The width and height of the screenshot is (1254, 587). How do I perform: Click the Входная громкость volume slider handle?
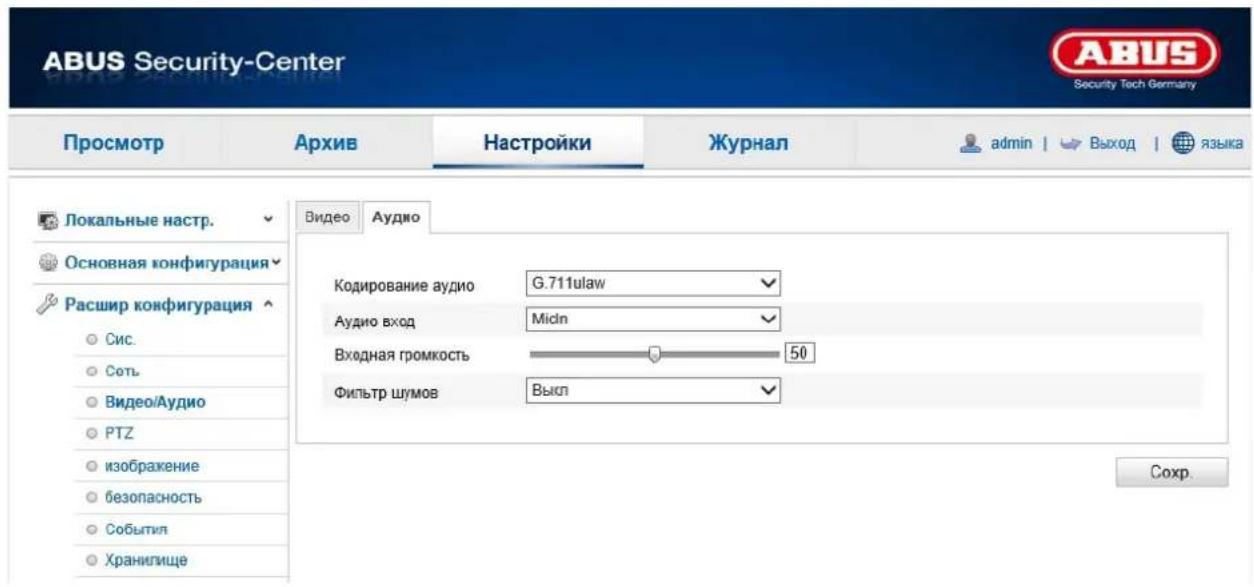655,353
